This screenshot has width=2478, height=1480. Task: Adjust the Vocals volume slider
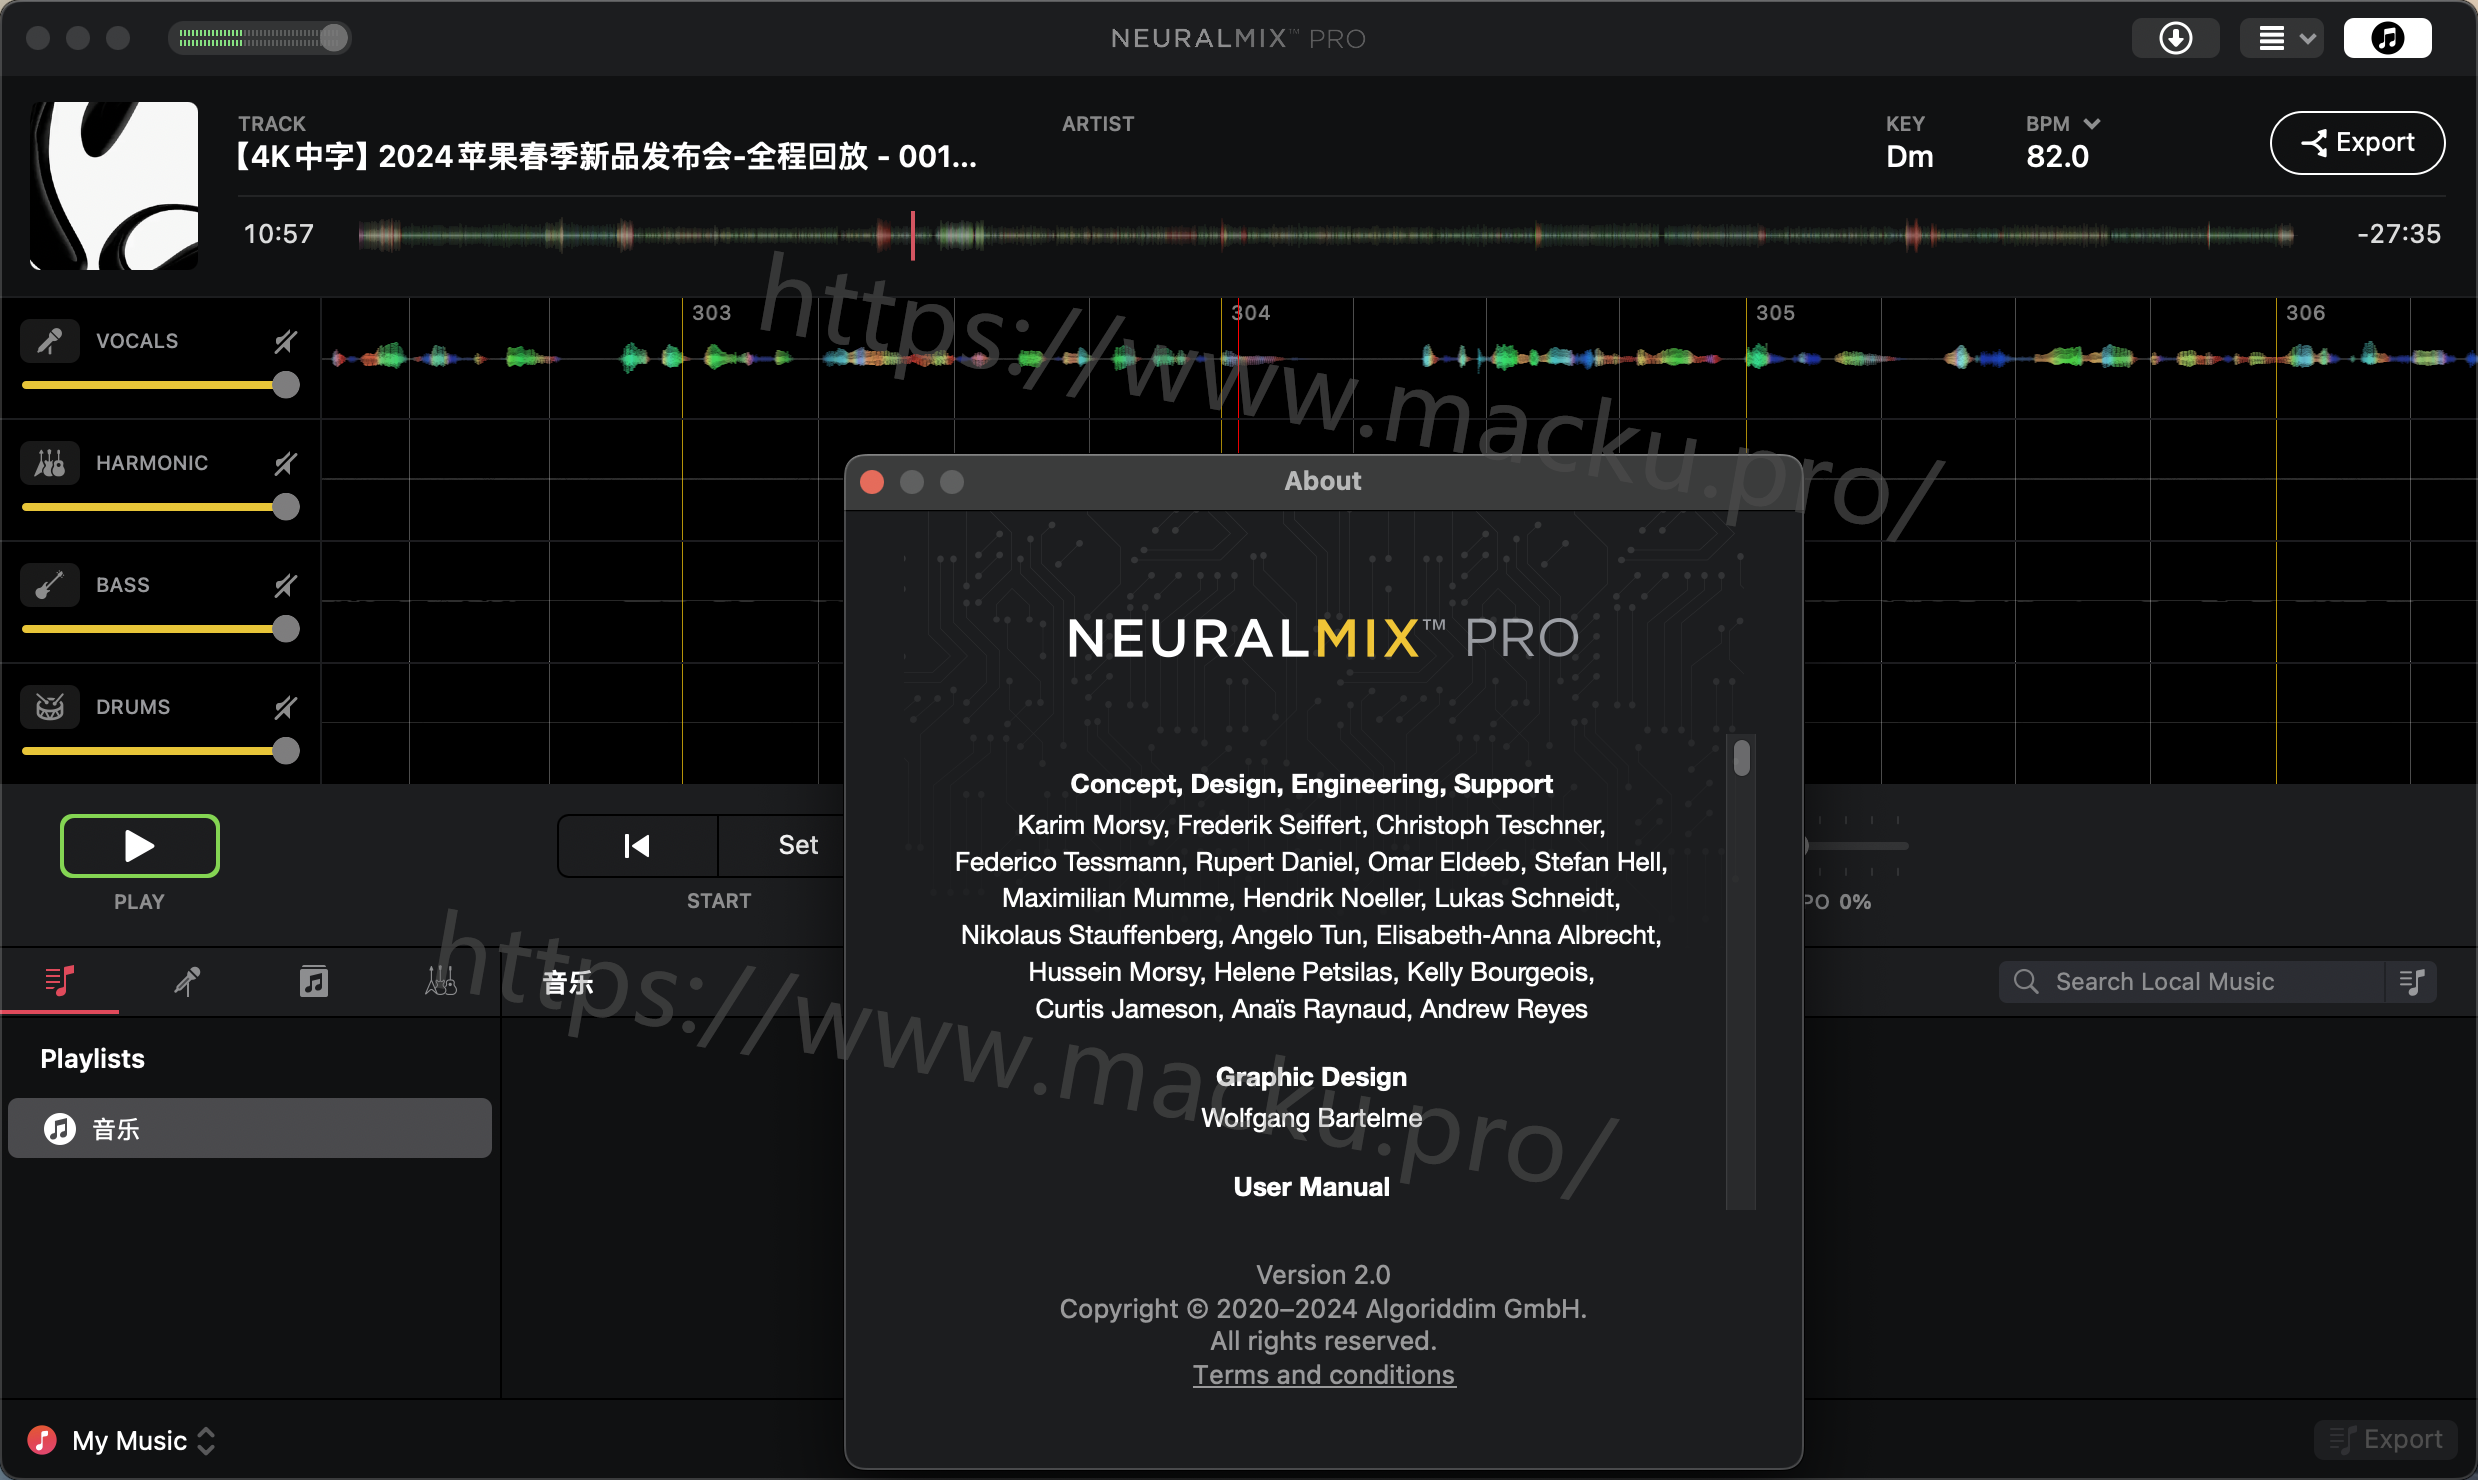tap(160, 385)
